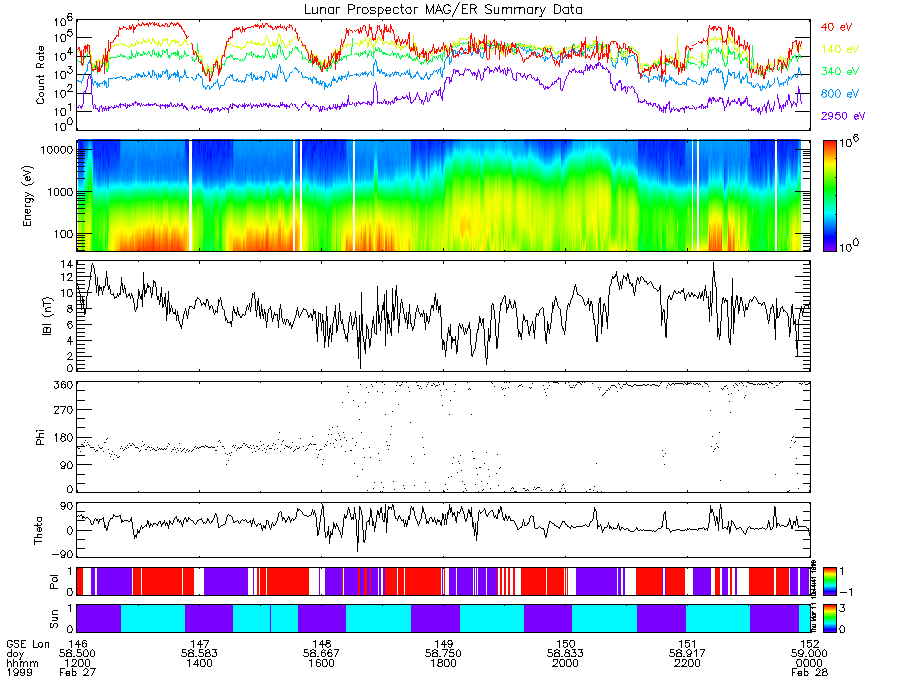Image resolution: width=900 pixels, height=700 pixels.
Task: Select the purple '2950 eV' legend label
Action: (x=843, y=116)
